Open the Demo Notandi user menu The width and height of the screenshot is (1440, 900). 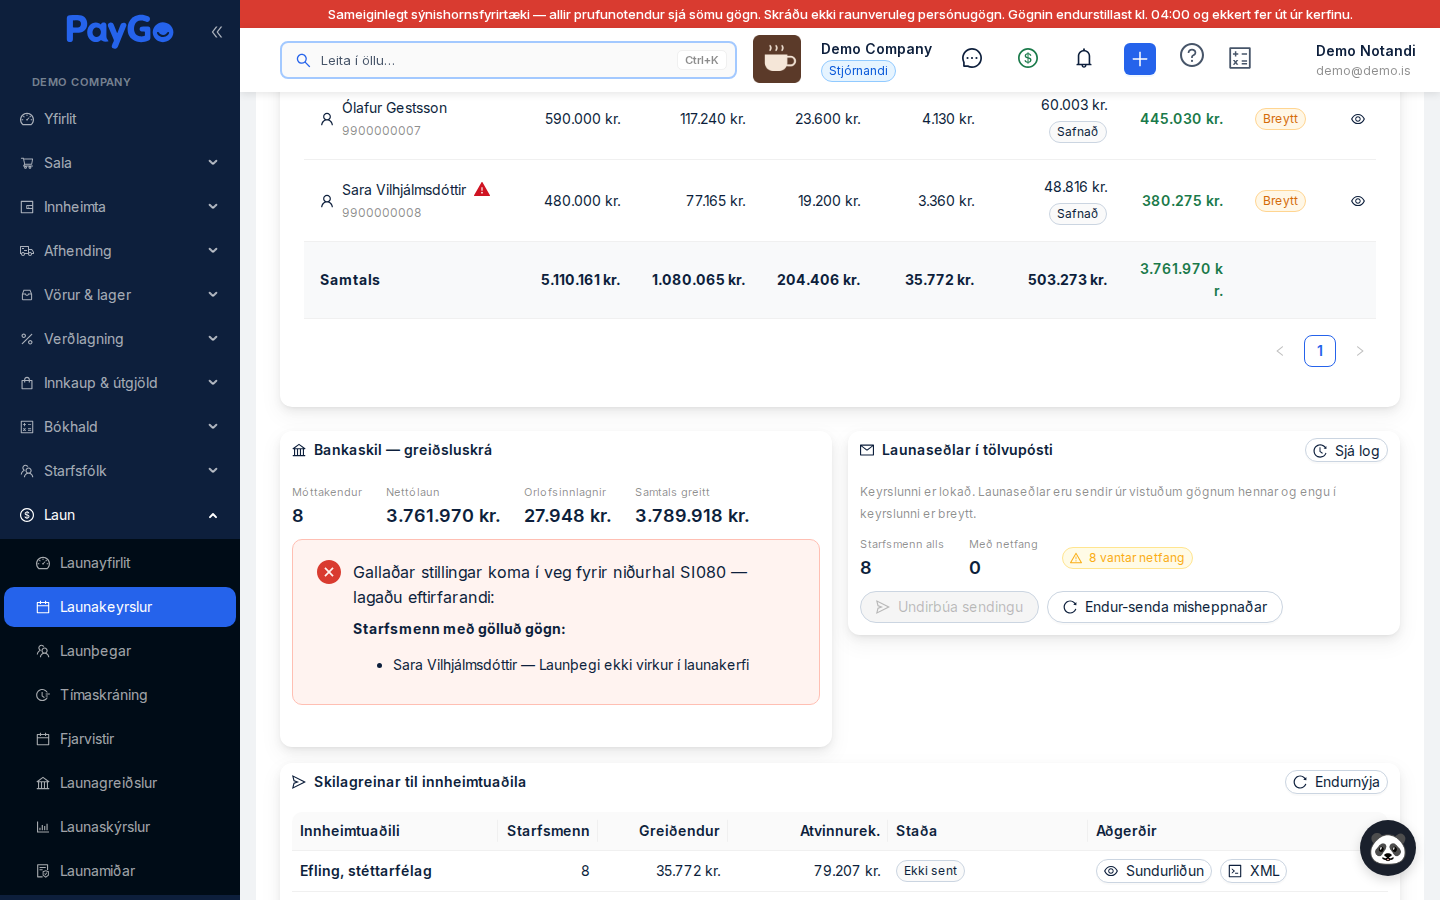(x=1365, y=60)
